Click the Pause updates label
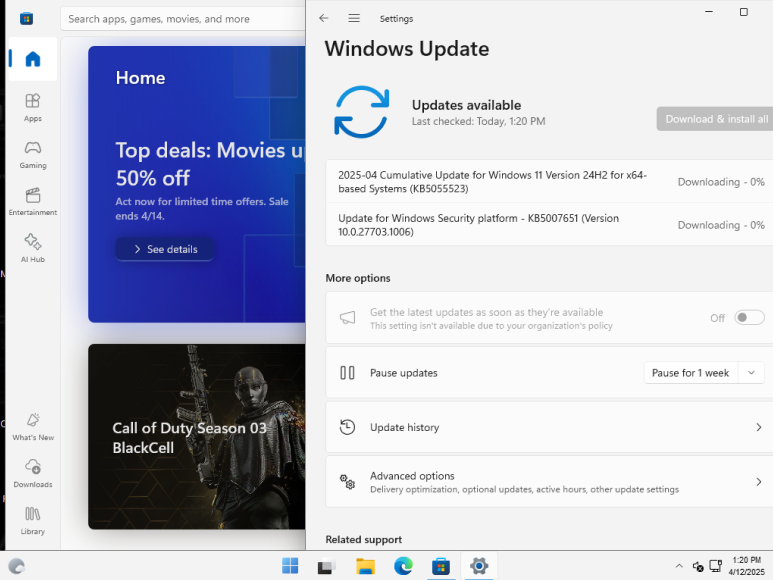Image resolution: width=773 pixels, height=580 pixels. (x=404, y=373)
